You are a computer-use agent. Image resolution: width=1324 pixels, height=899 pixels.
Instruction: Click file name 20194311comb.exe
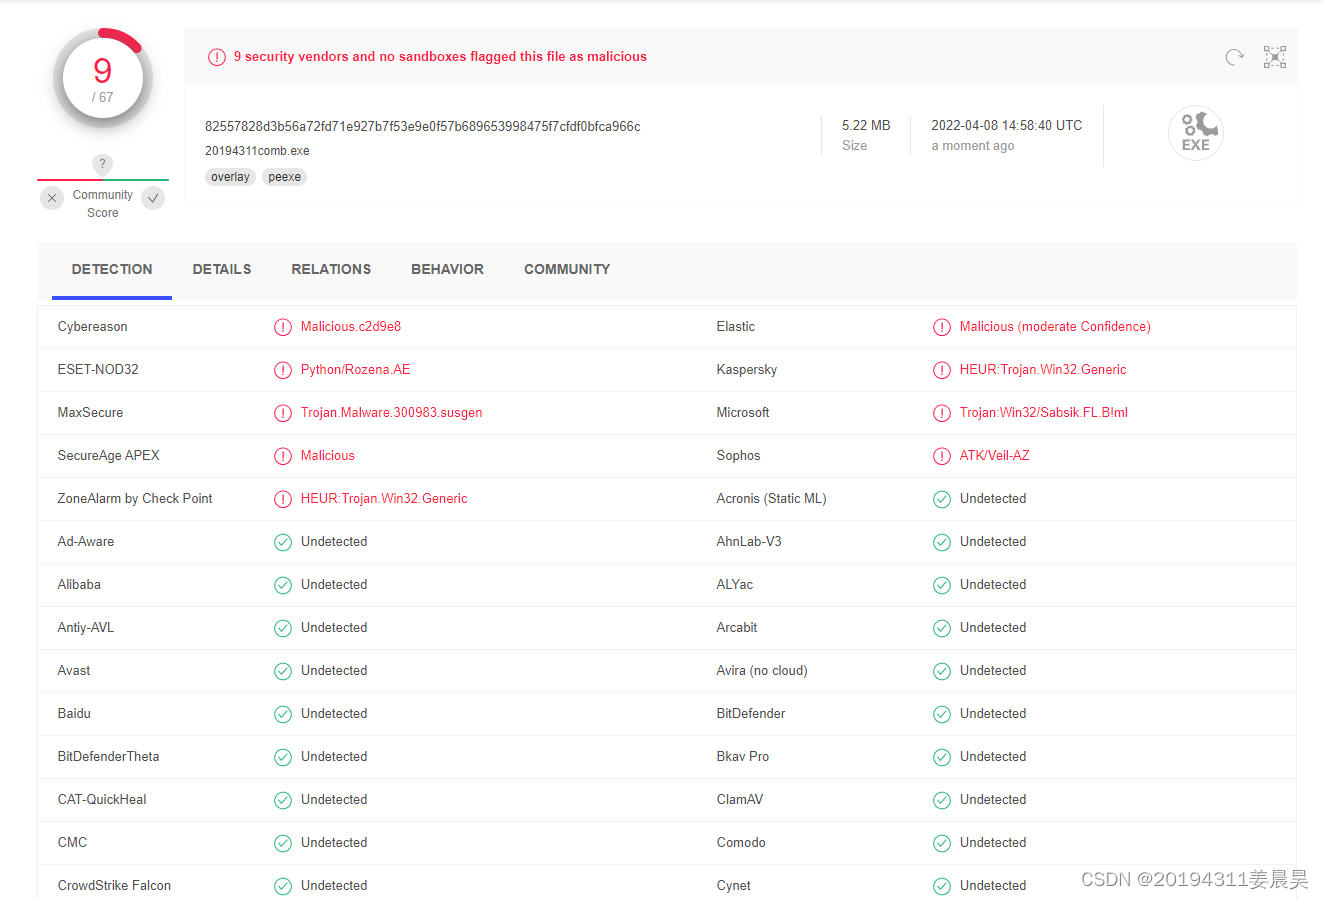257,151
